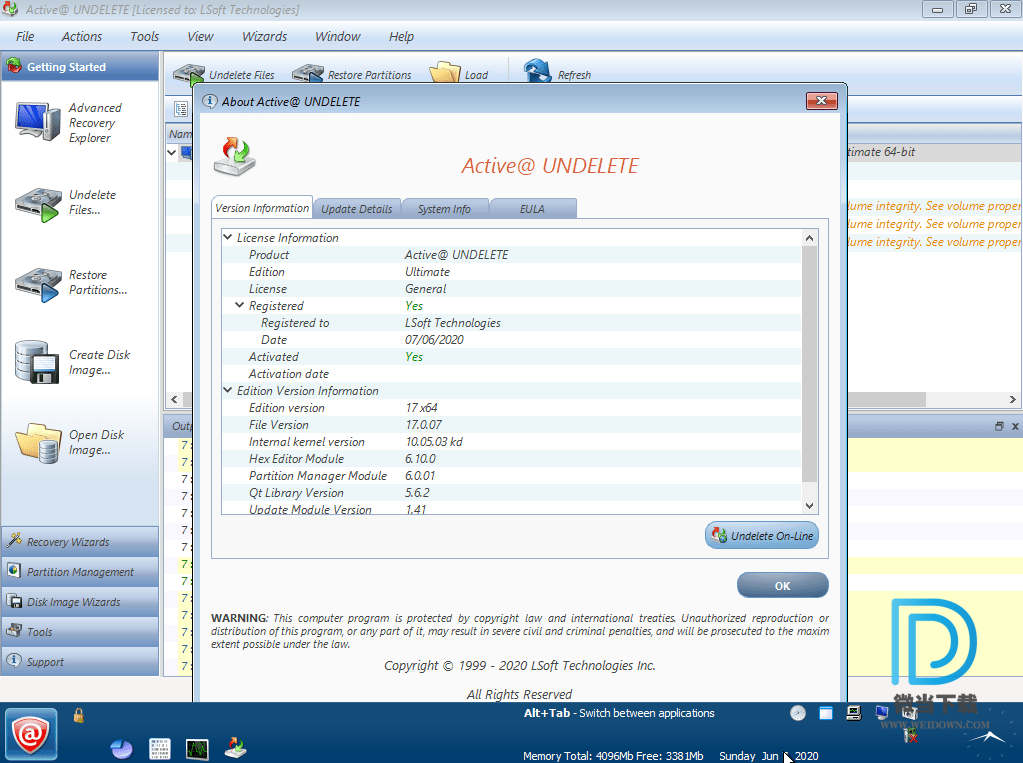The height and width of the screenshot is (763, 1023).
Task: Select the File Version 17.0.07 row
Action: (512, 425)
